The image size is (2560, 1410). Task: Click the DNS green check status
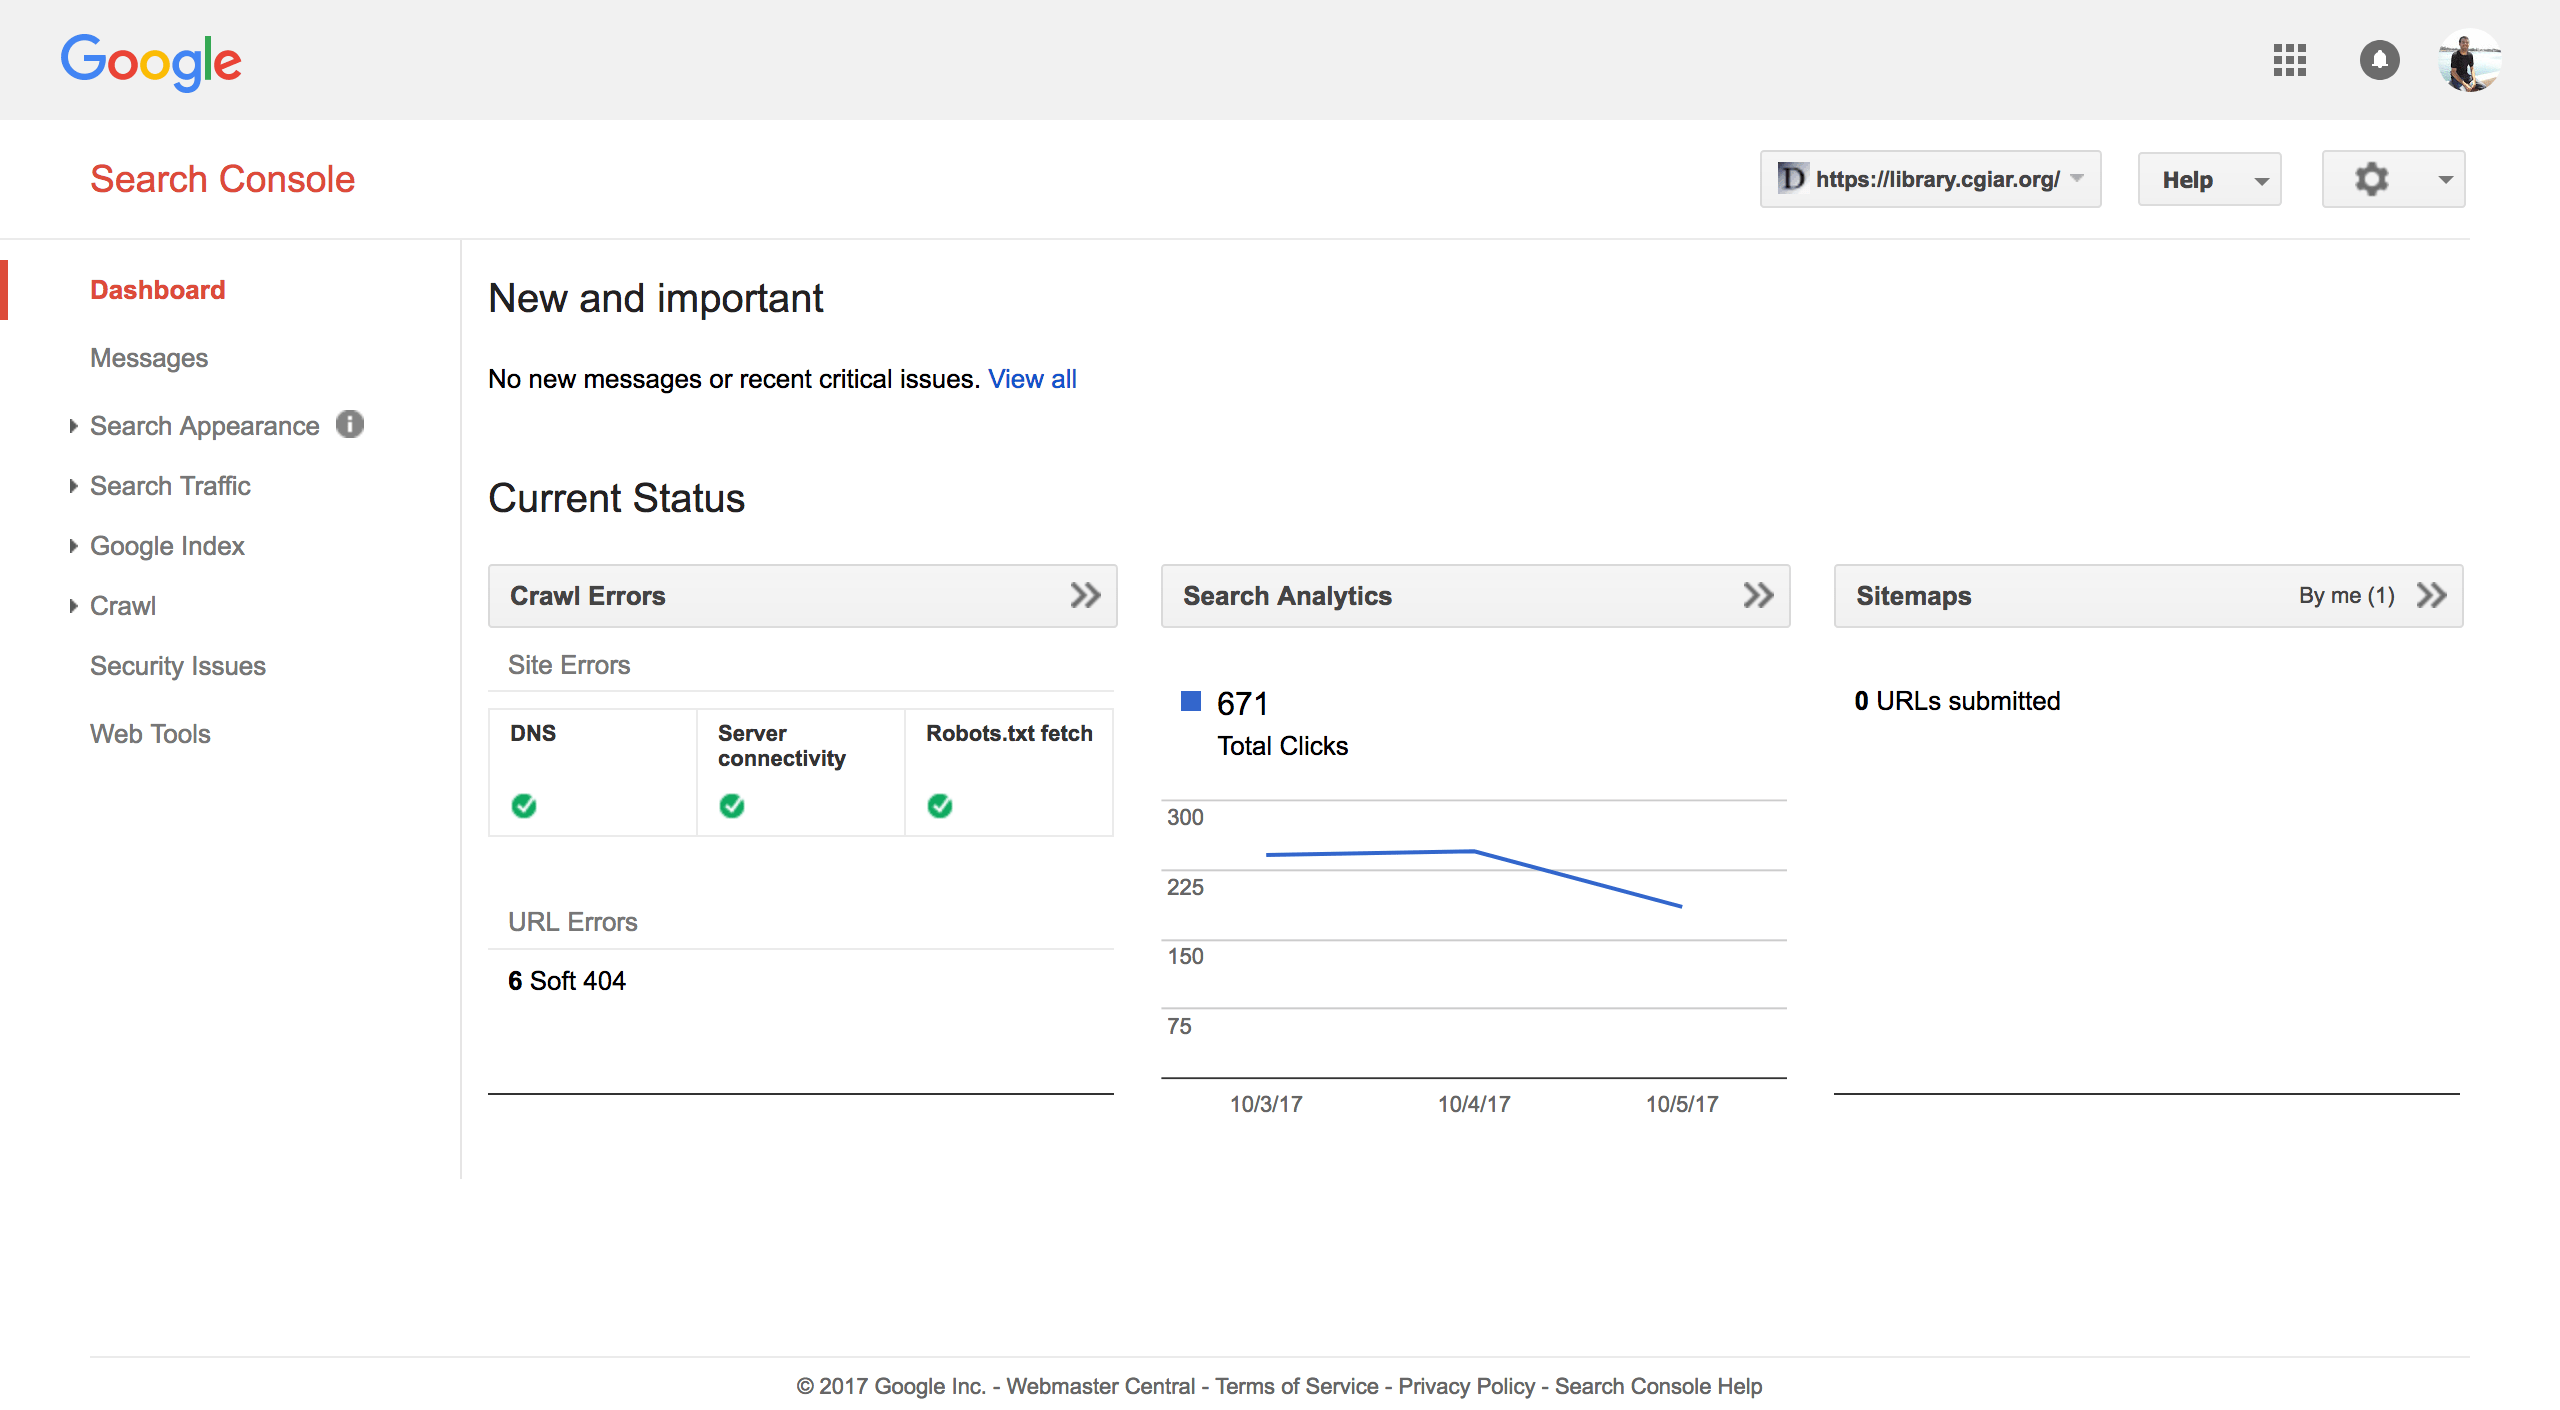click(x=524, y=805)
